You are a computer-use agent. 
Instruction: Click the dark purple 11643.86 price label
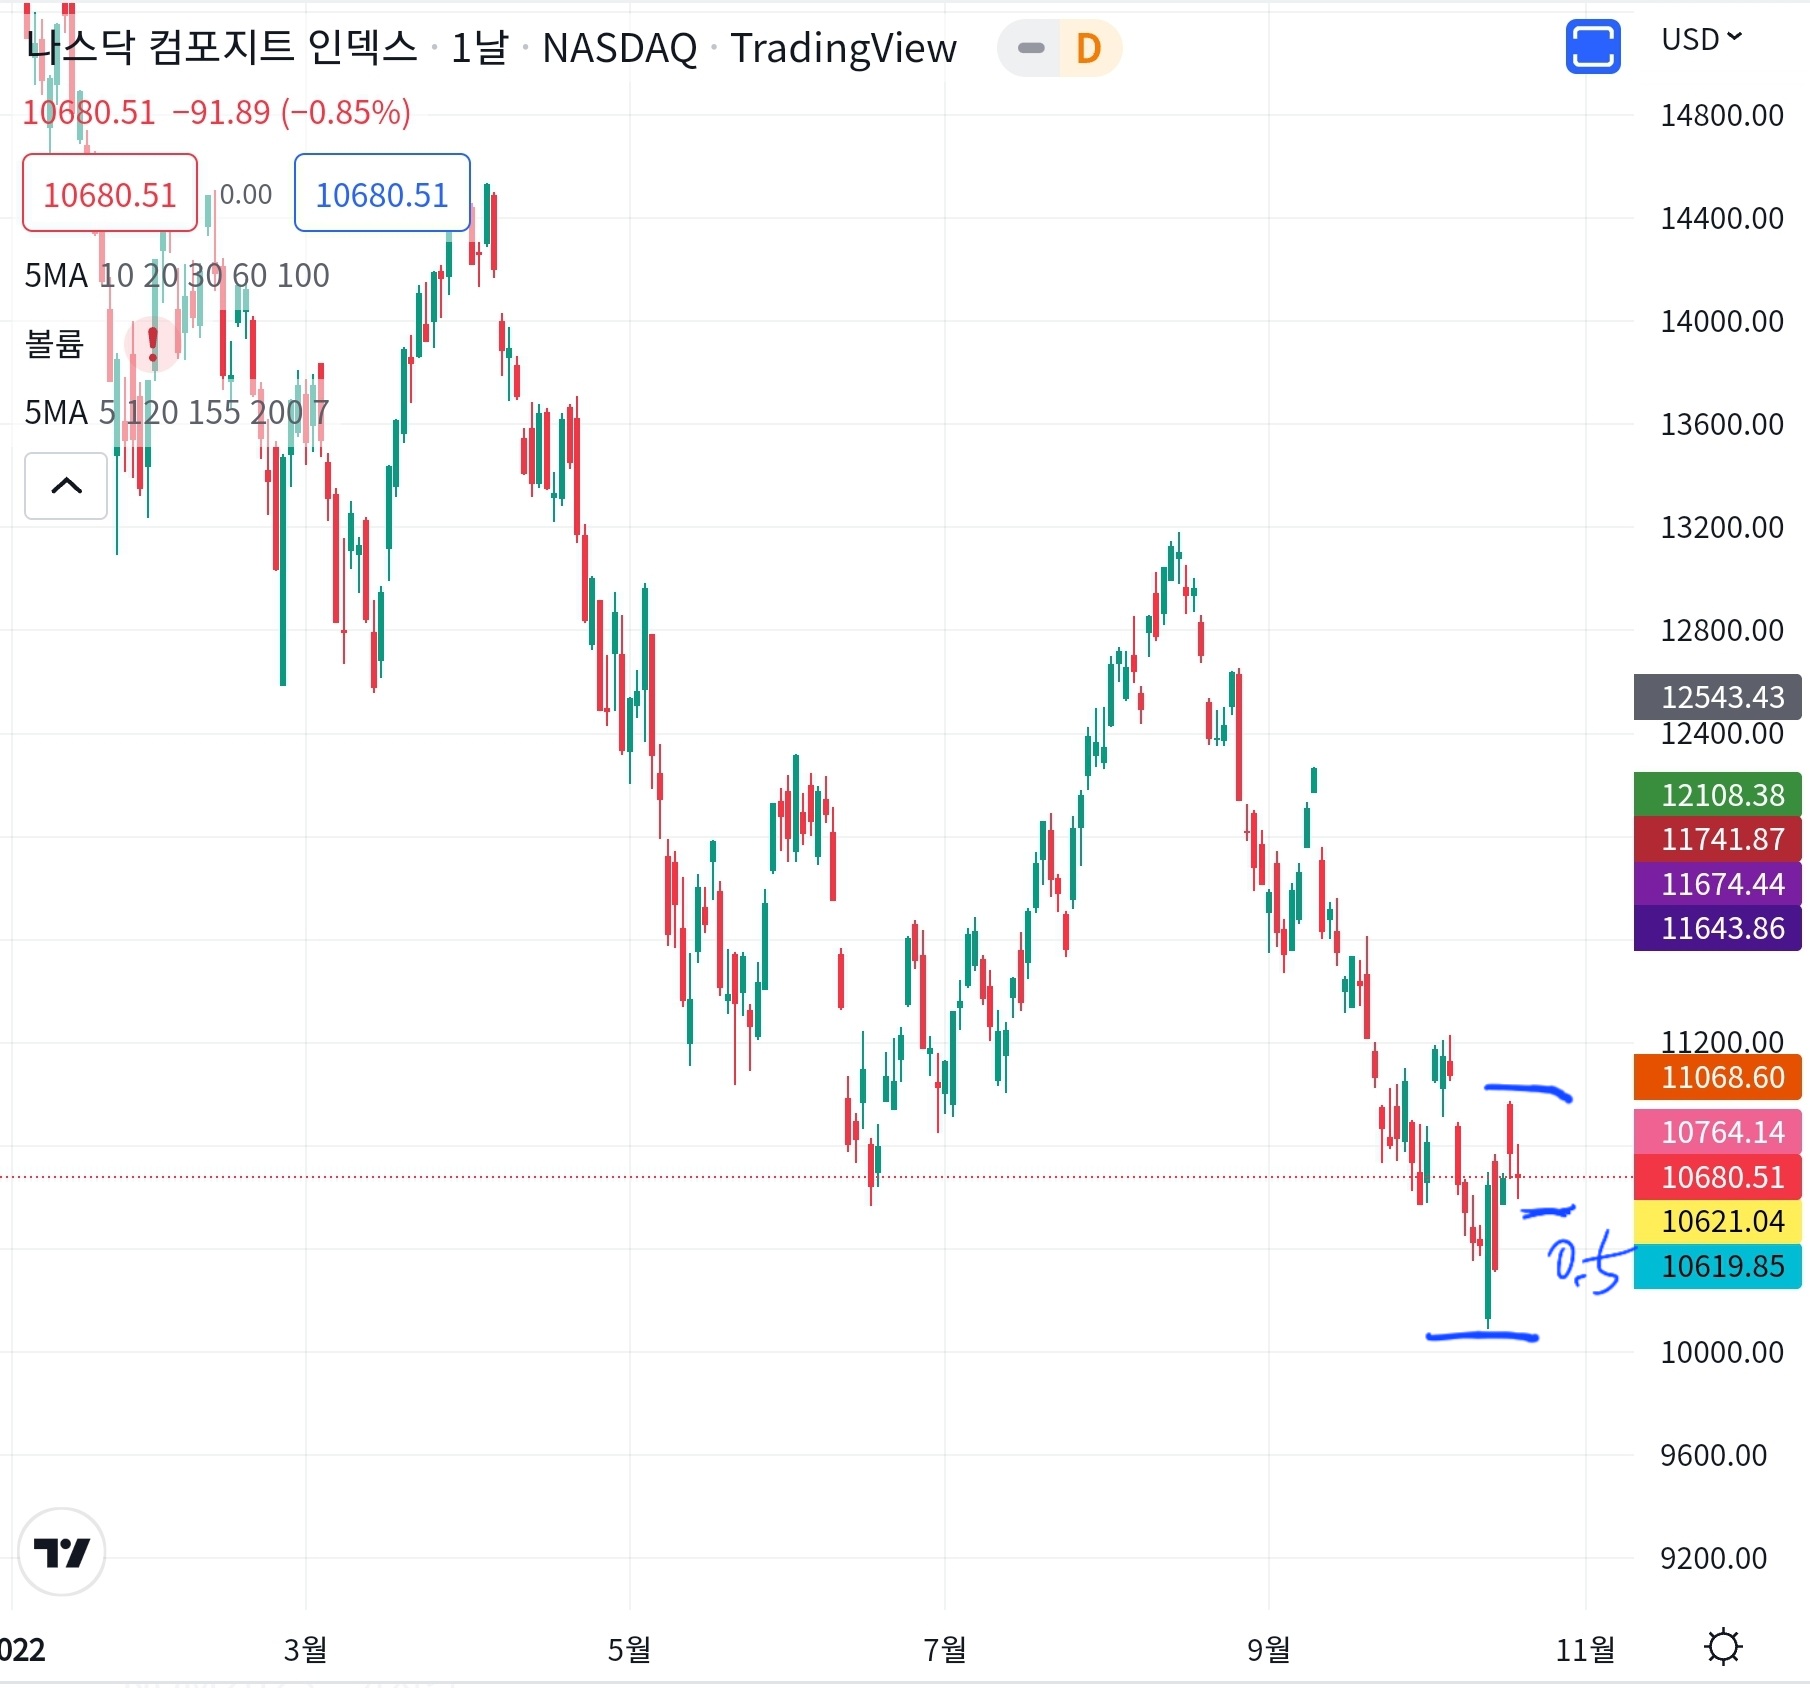point(1718,928)
